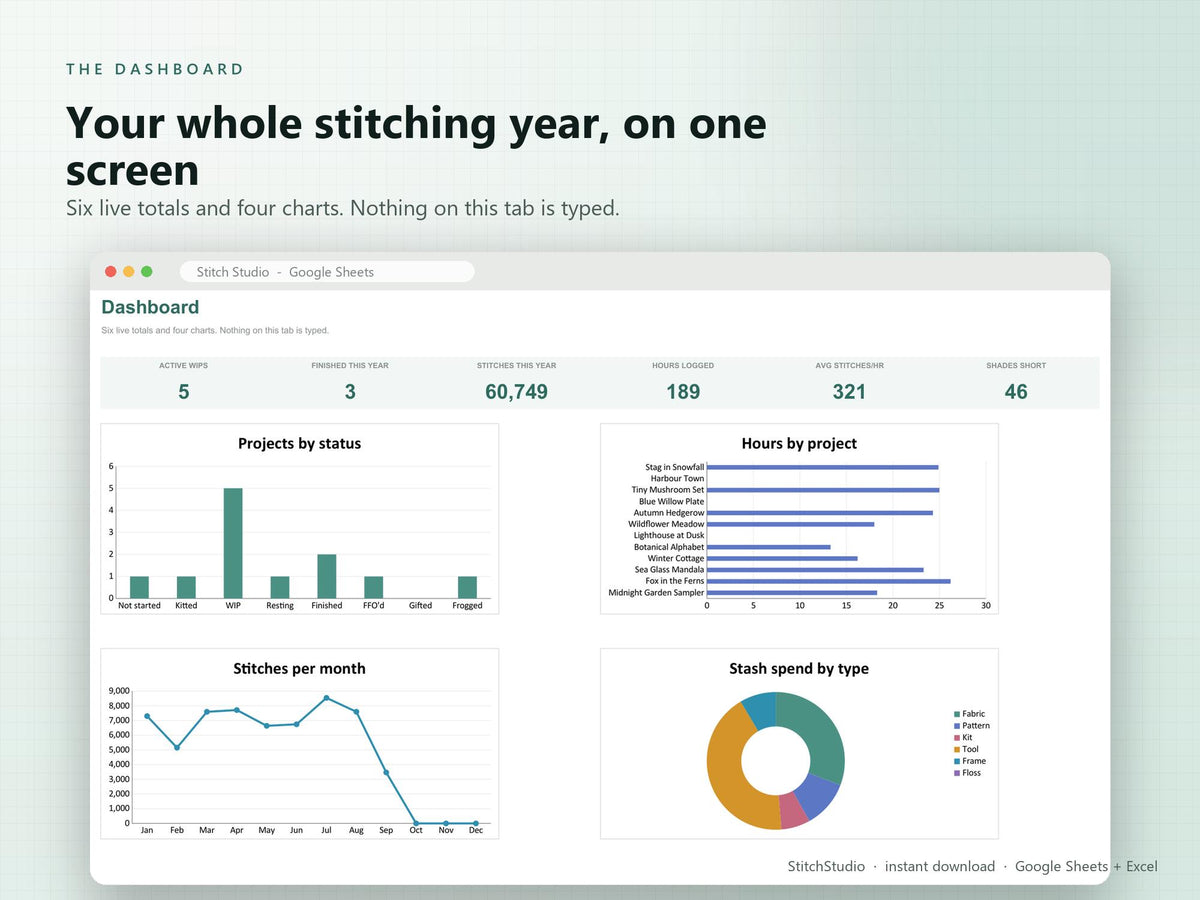Click the Midnight Garden Sampler project label
This screenshot has height=900, width=1200.
(x=656, y=593)
